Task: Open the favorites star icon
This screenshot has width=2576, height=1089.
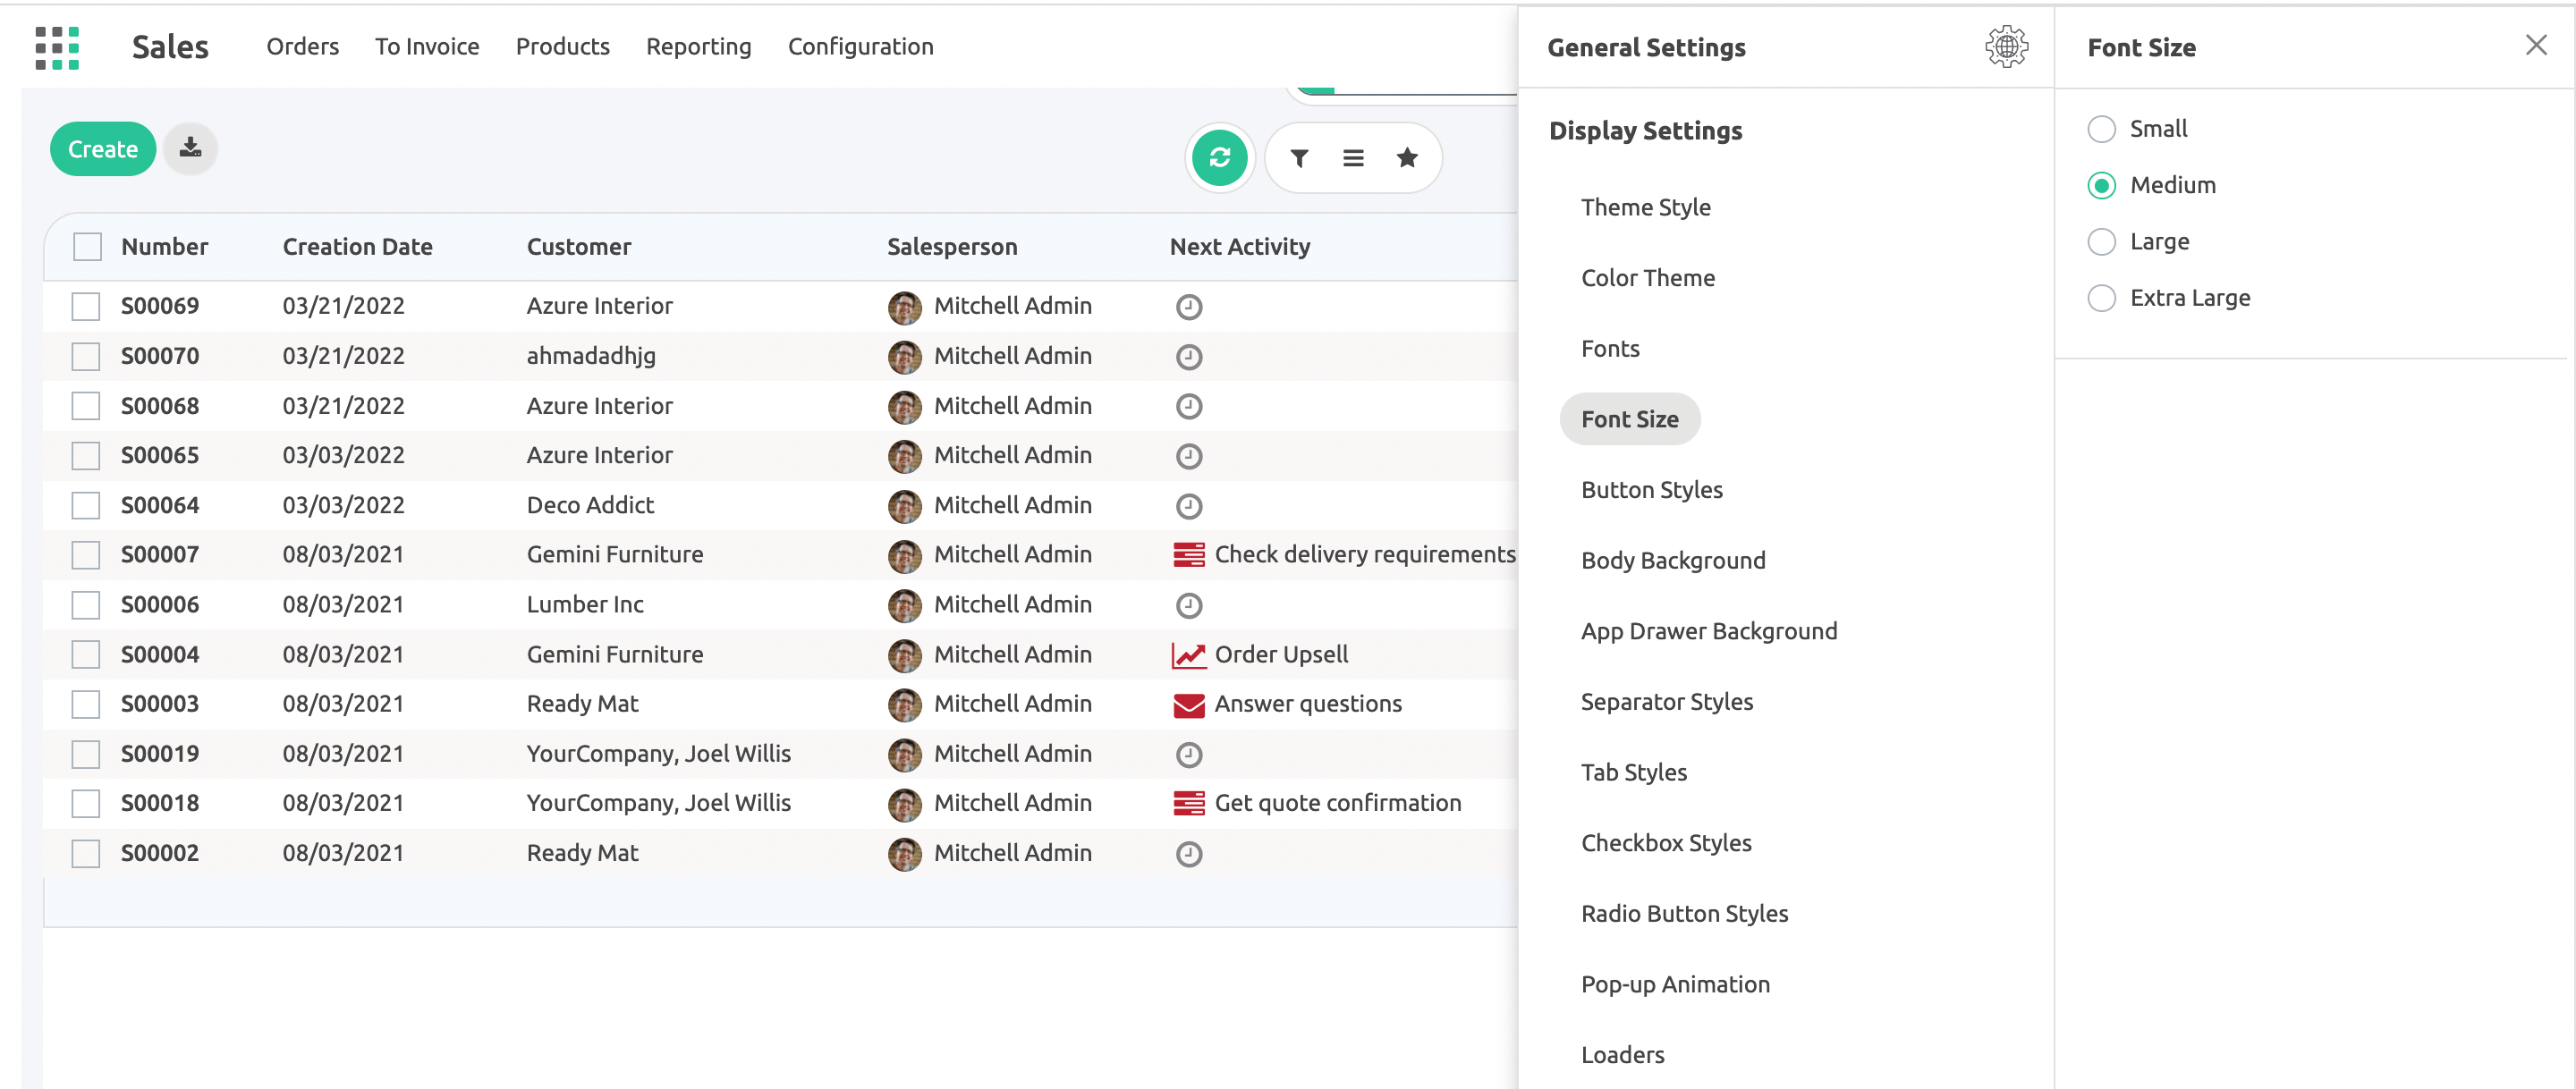Action: point(1407,158)
